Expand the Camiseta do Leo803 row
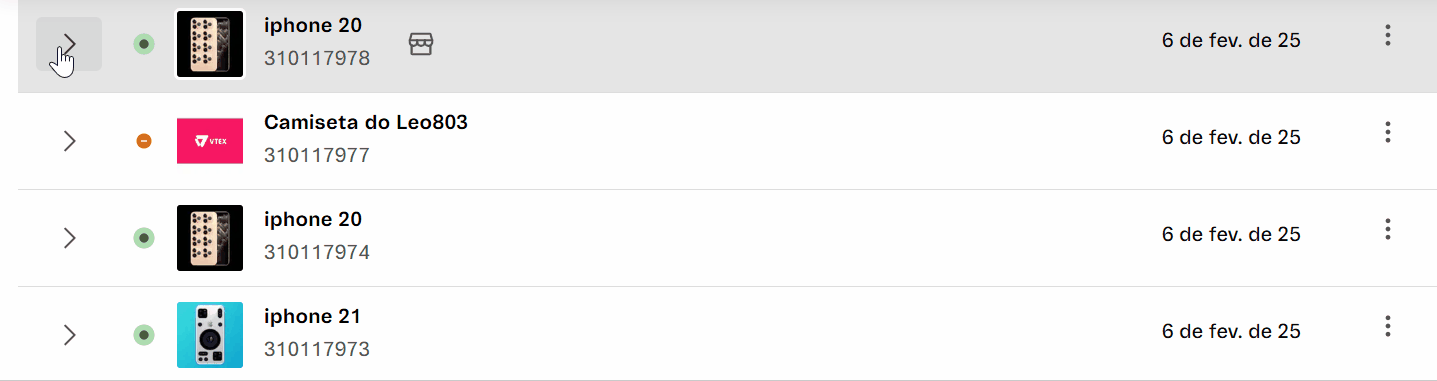Viewport: 1437px width, 381px height. point(69,141)
